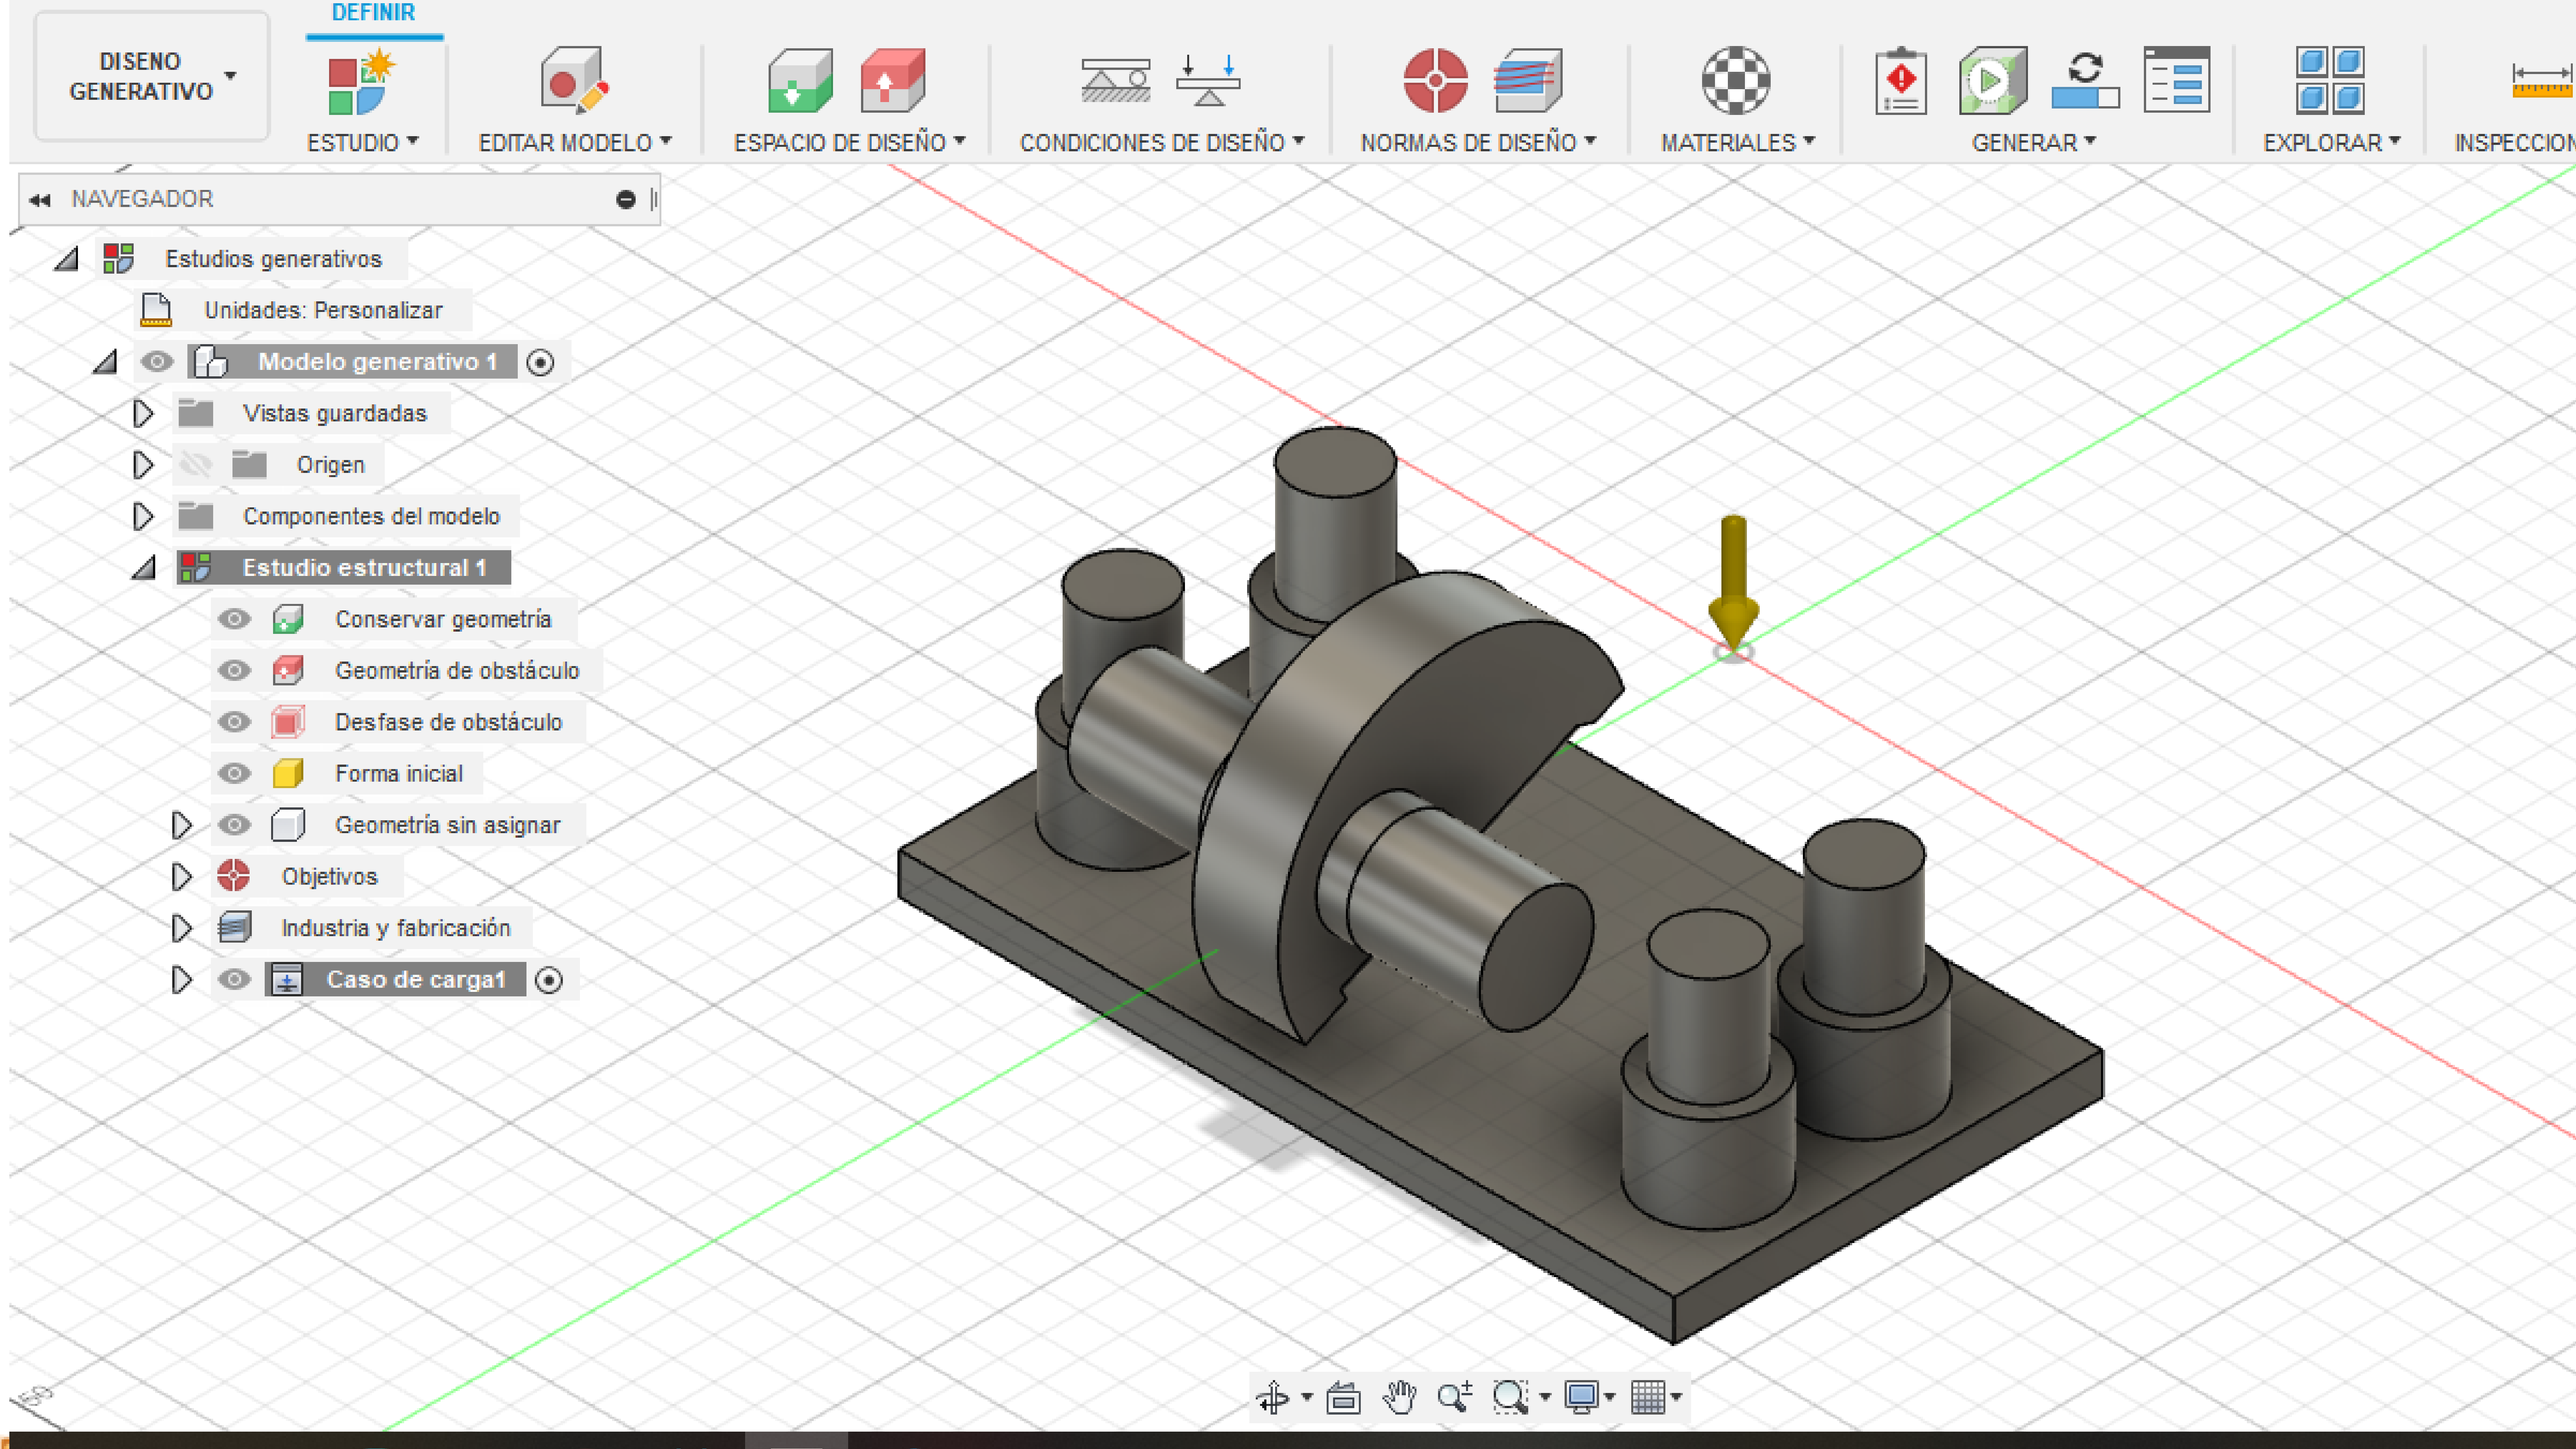The width and height of the screenshot is (2576, 1449).
Task: Toggle visibility of Forma inicial
Action: pos(234,773)
